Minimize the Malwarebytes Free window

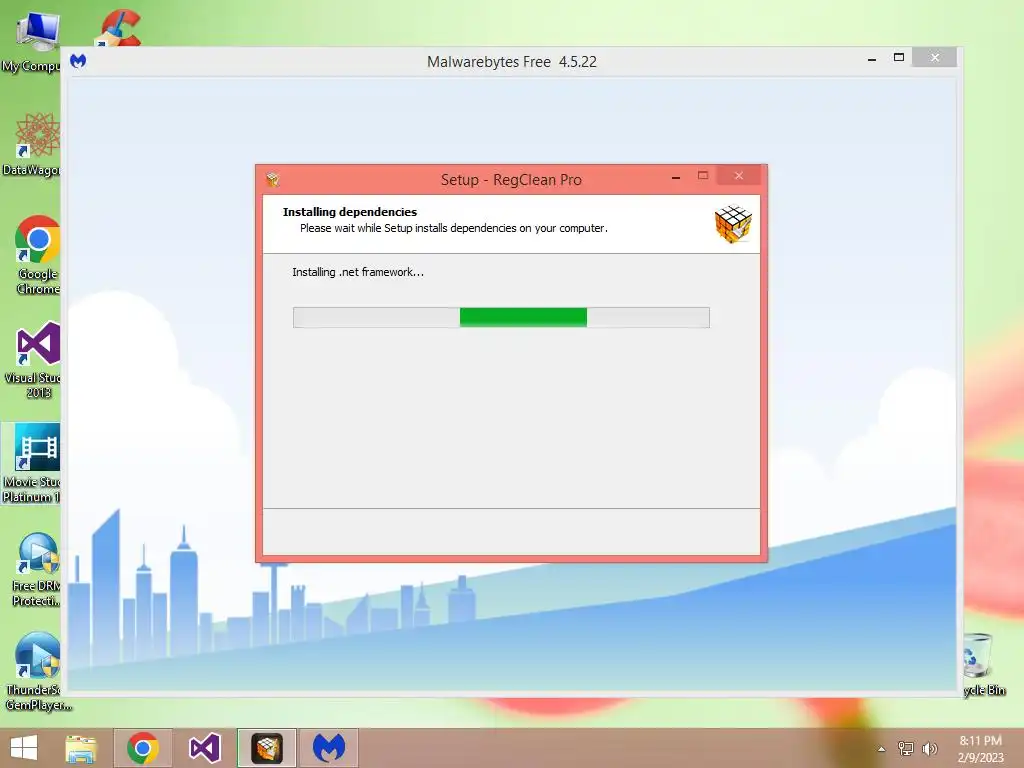point(872,59)
